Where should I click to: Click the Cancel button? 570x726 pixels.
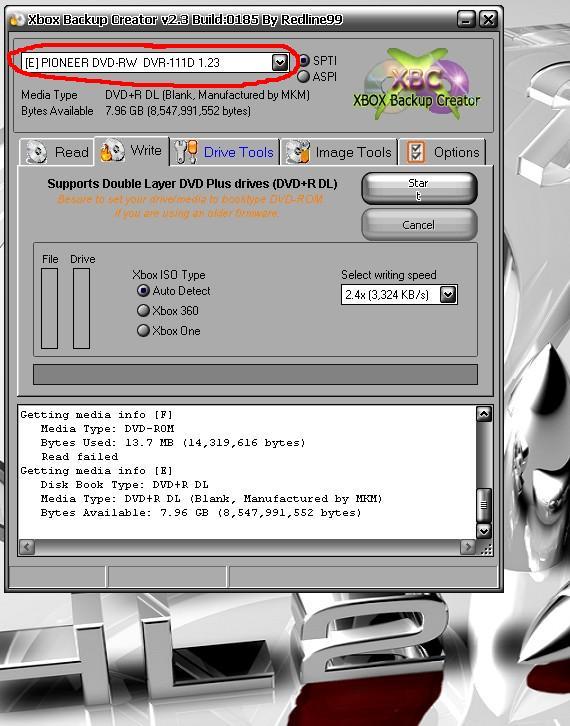[419, 225]
